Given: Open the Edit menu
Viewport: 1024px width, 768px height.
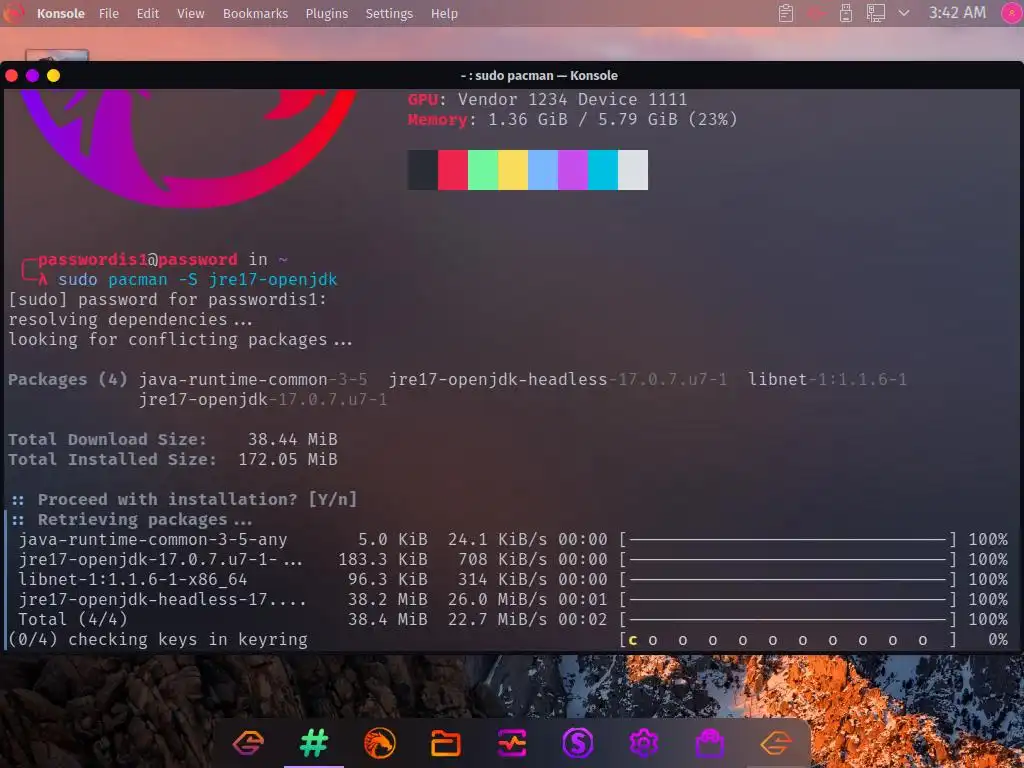Looking at the screenshot, I should [148, 13].
